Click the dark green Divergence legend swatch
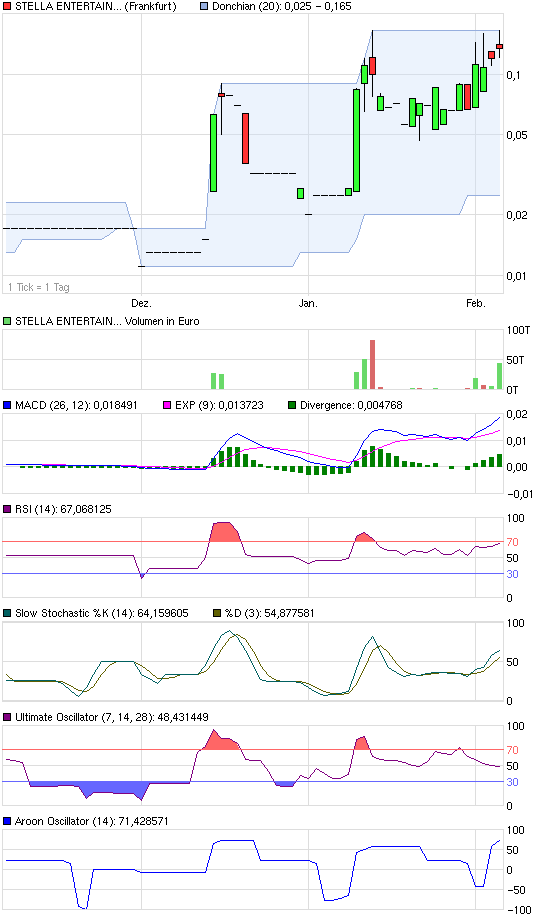Image resolution: width=545 pixels, height=918 pixels. pos(292,405)
